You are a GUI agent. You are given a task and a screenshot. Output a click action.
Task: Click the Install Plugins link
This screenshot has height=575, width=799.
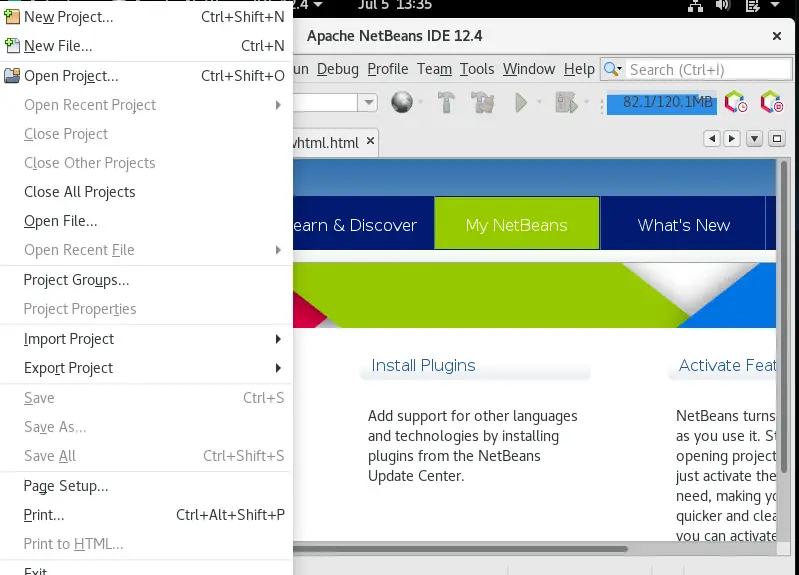[x=423, y=365]
